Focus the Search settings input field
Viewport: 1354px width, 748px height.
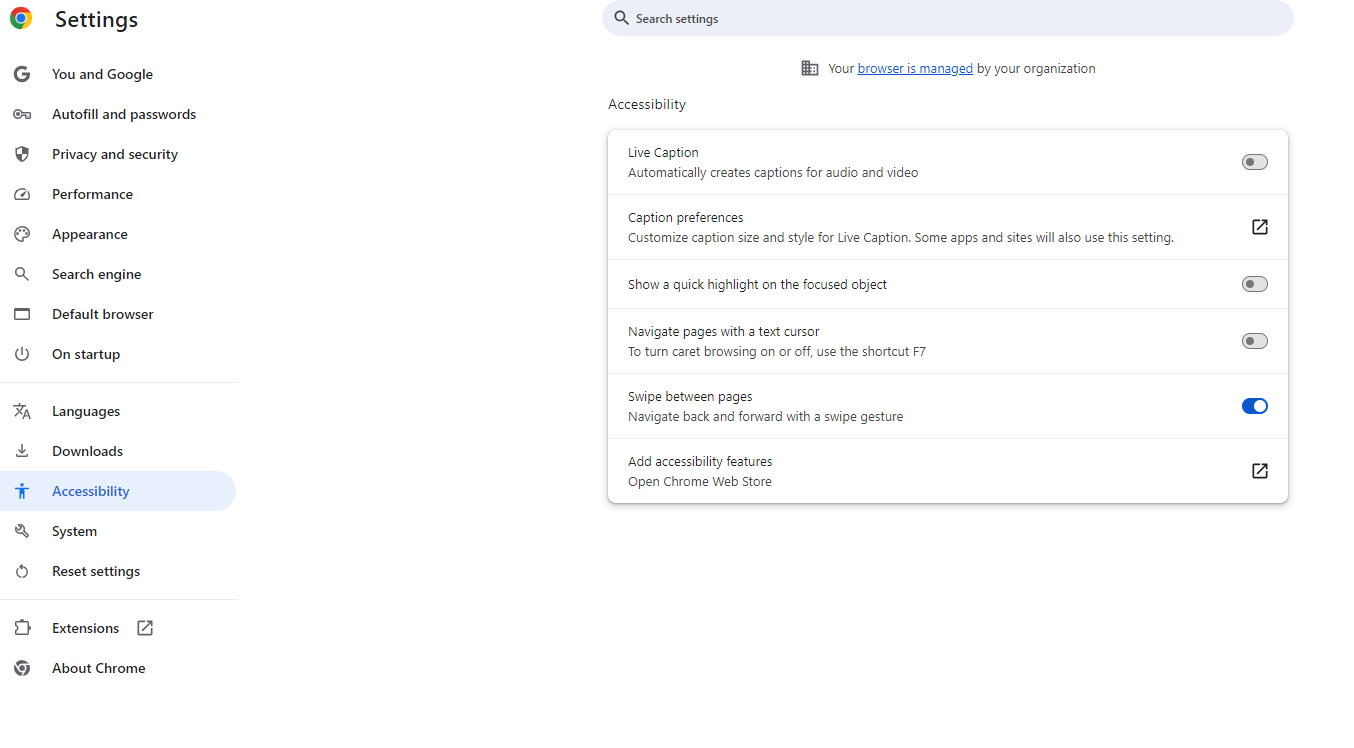[947, 18]
